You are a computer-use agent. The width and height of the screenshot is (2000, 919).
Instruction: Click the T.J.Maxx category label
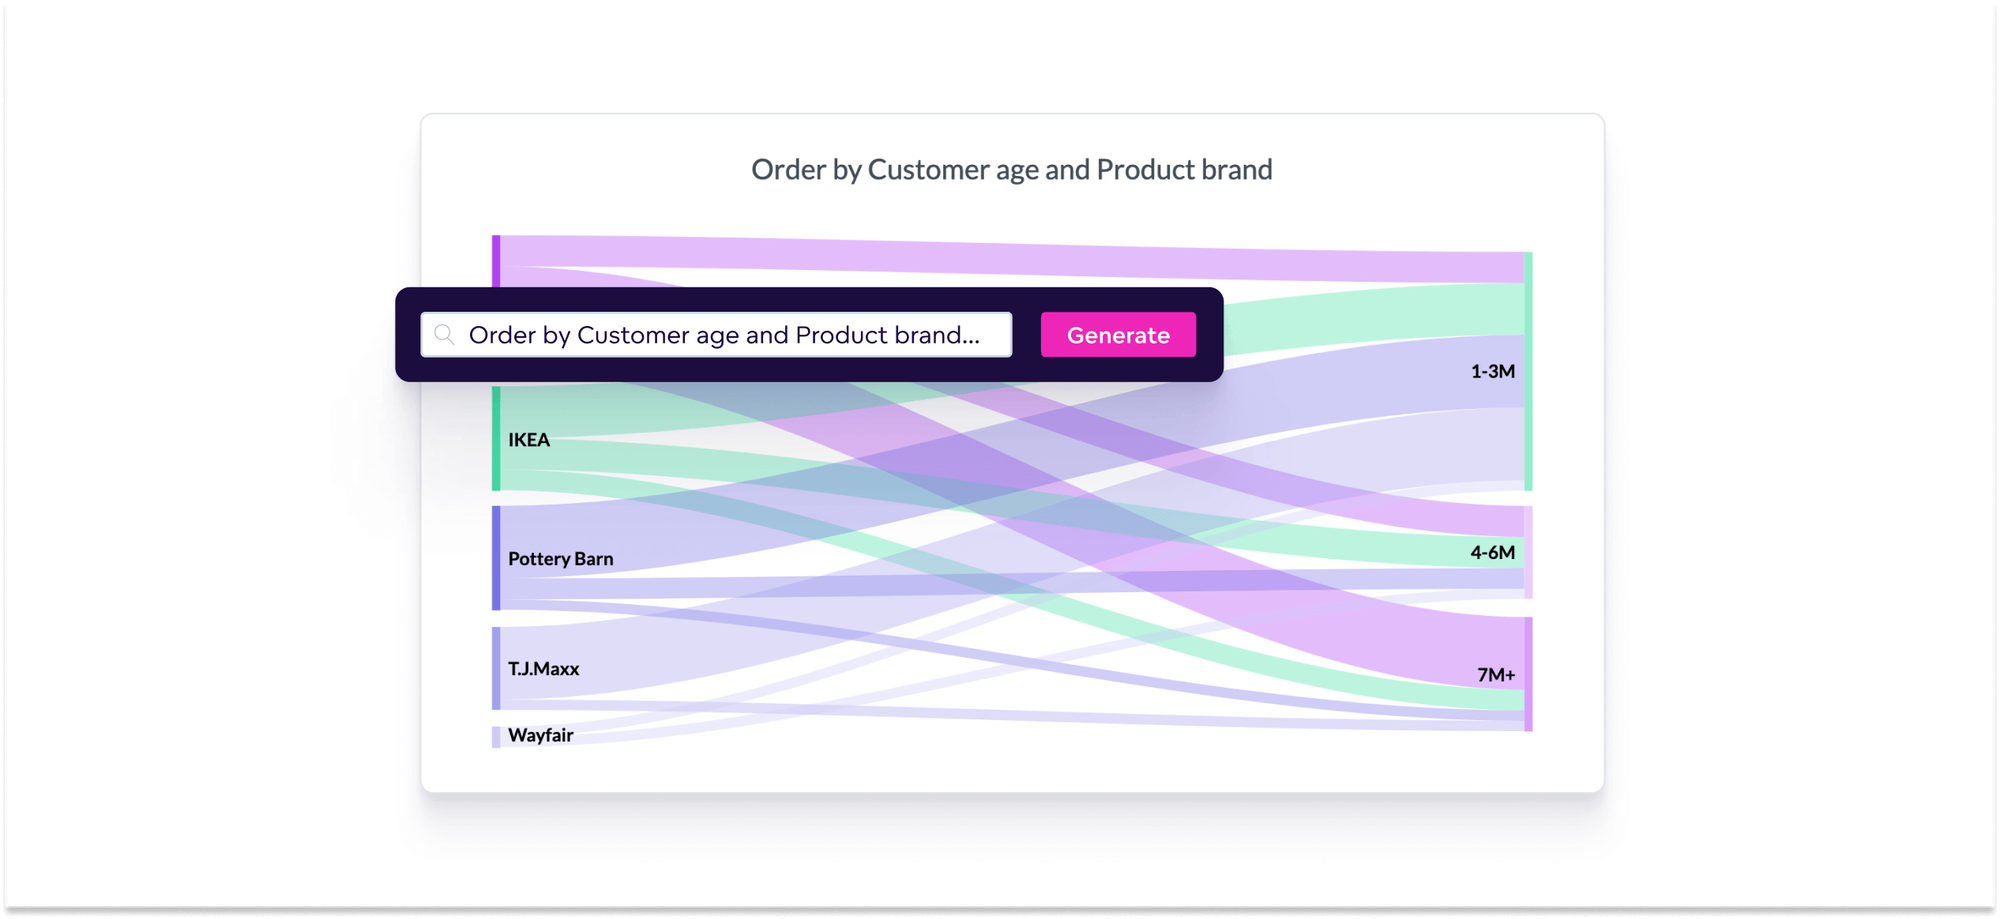pos(543,668)
